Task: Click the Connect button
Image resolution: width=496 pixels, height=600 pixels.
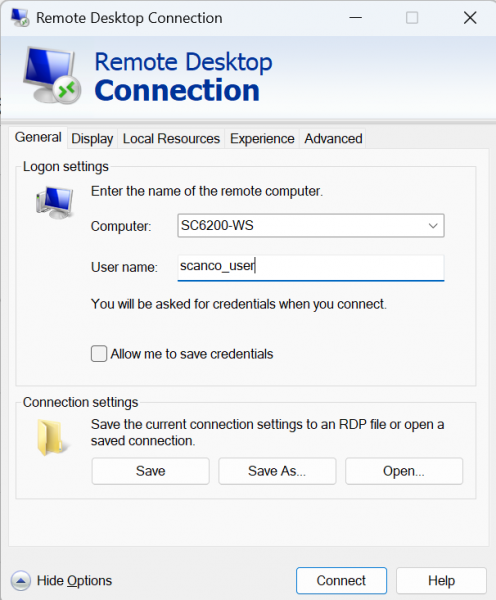Action: 341,580
